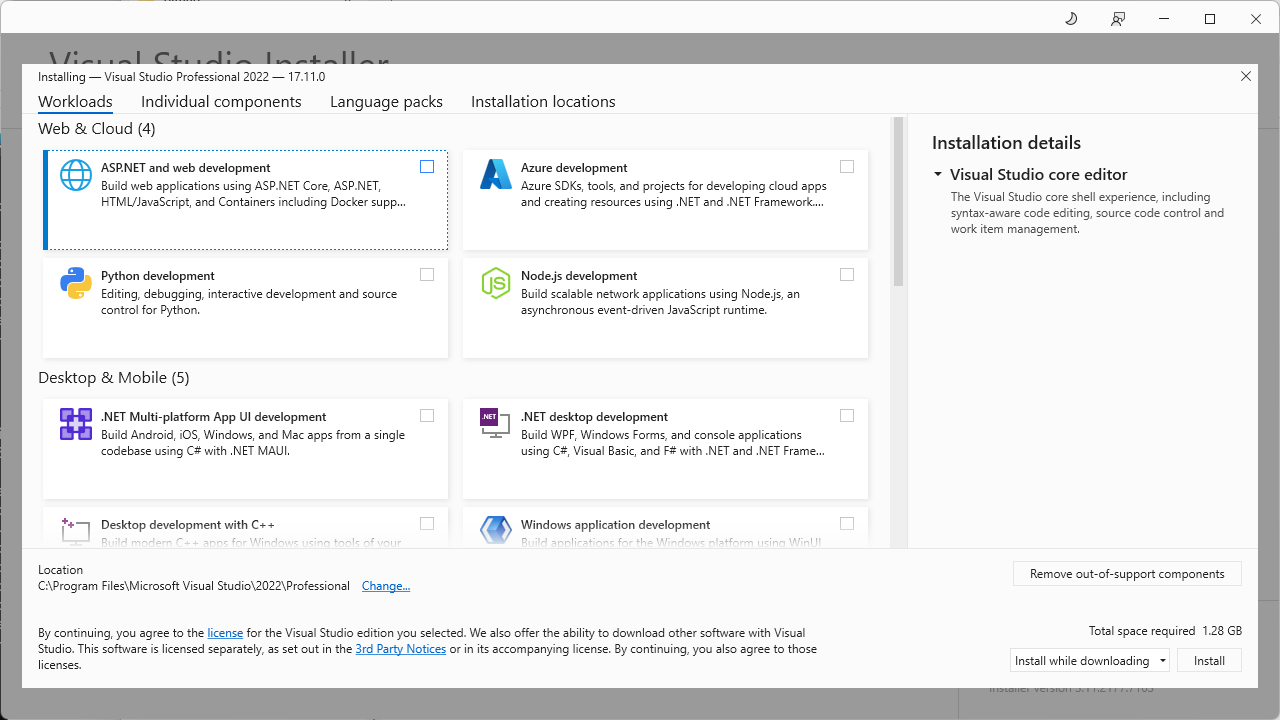The width and height of the screenshot is (1280, 720).
Task: Open the 3rd Party Notices link
Action: [x=401, y=649]
